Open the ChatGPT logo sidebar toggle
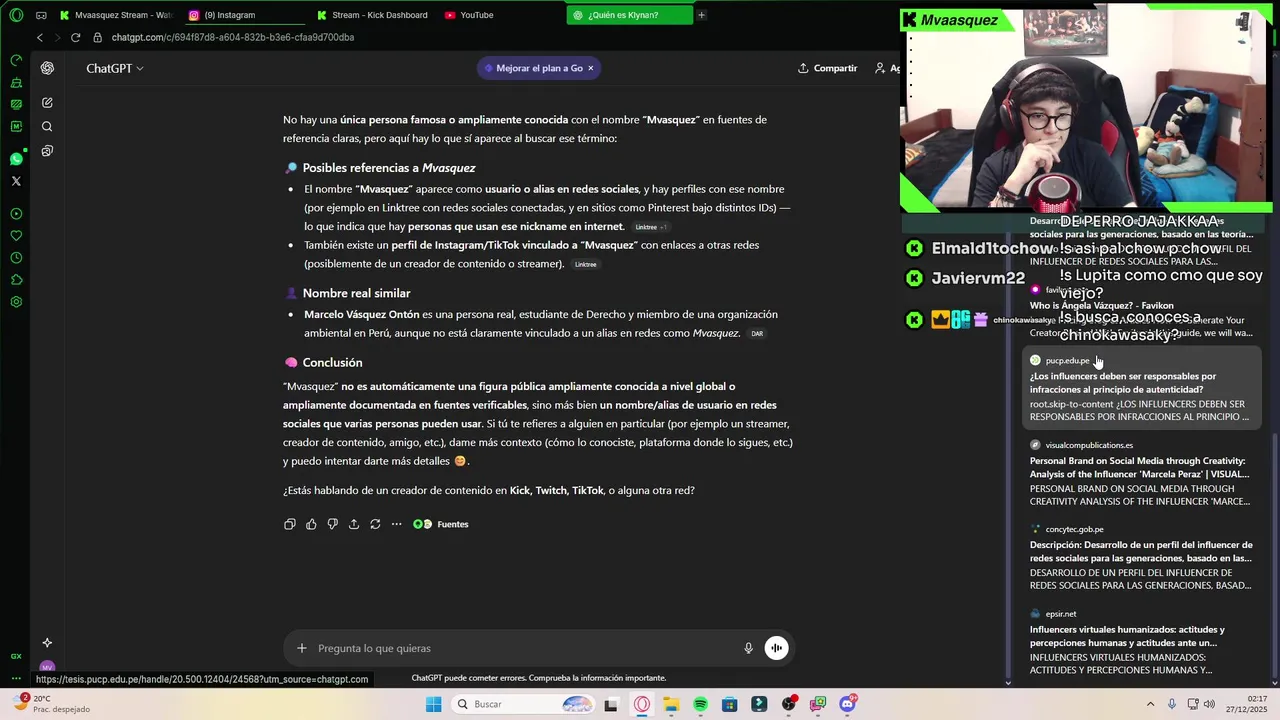Image resolution: width=1280 pixels, height=720 pixels. (47, 68)
